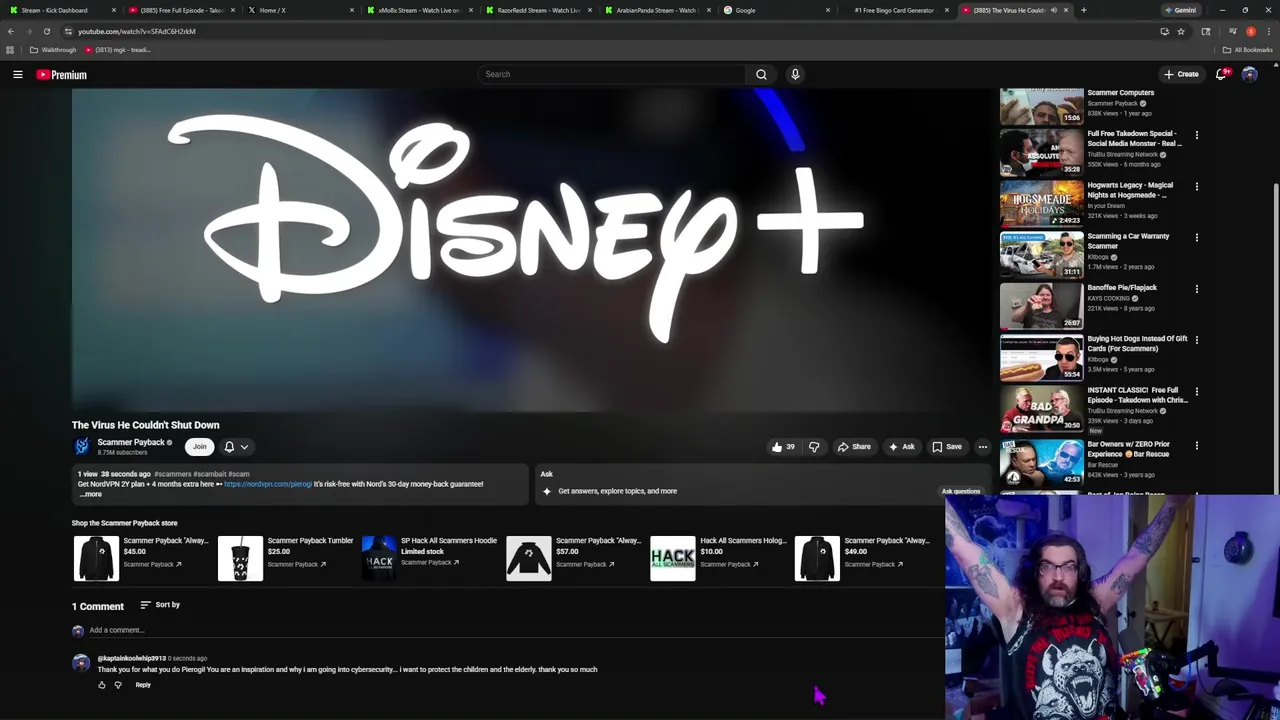Screen dimensions: 1280x720
Task: Dislike the comment from kaptainkoolwhip3913
Action: click(x=118, y=685)
